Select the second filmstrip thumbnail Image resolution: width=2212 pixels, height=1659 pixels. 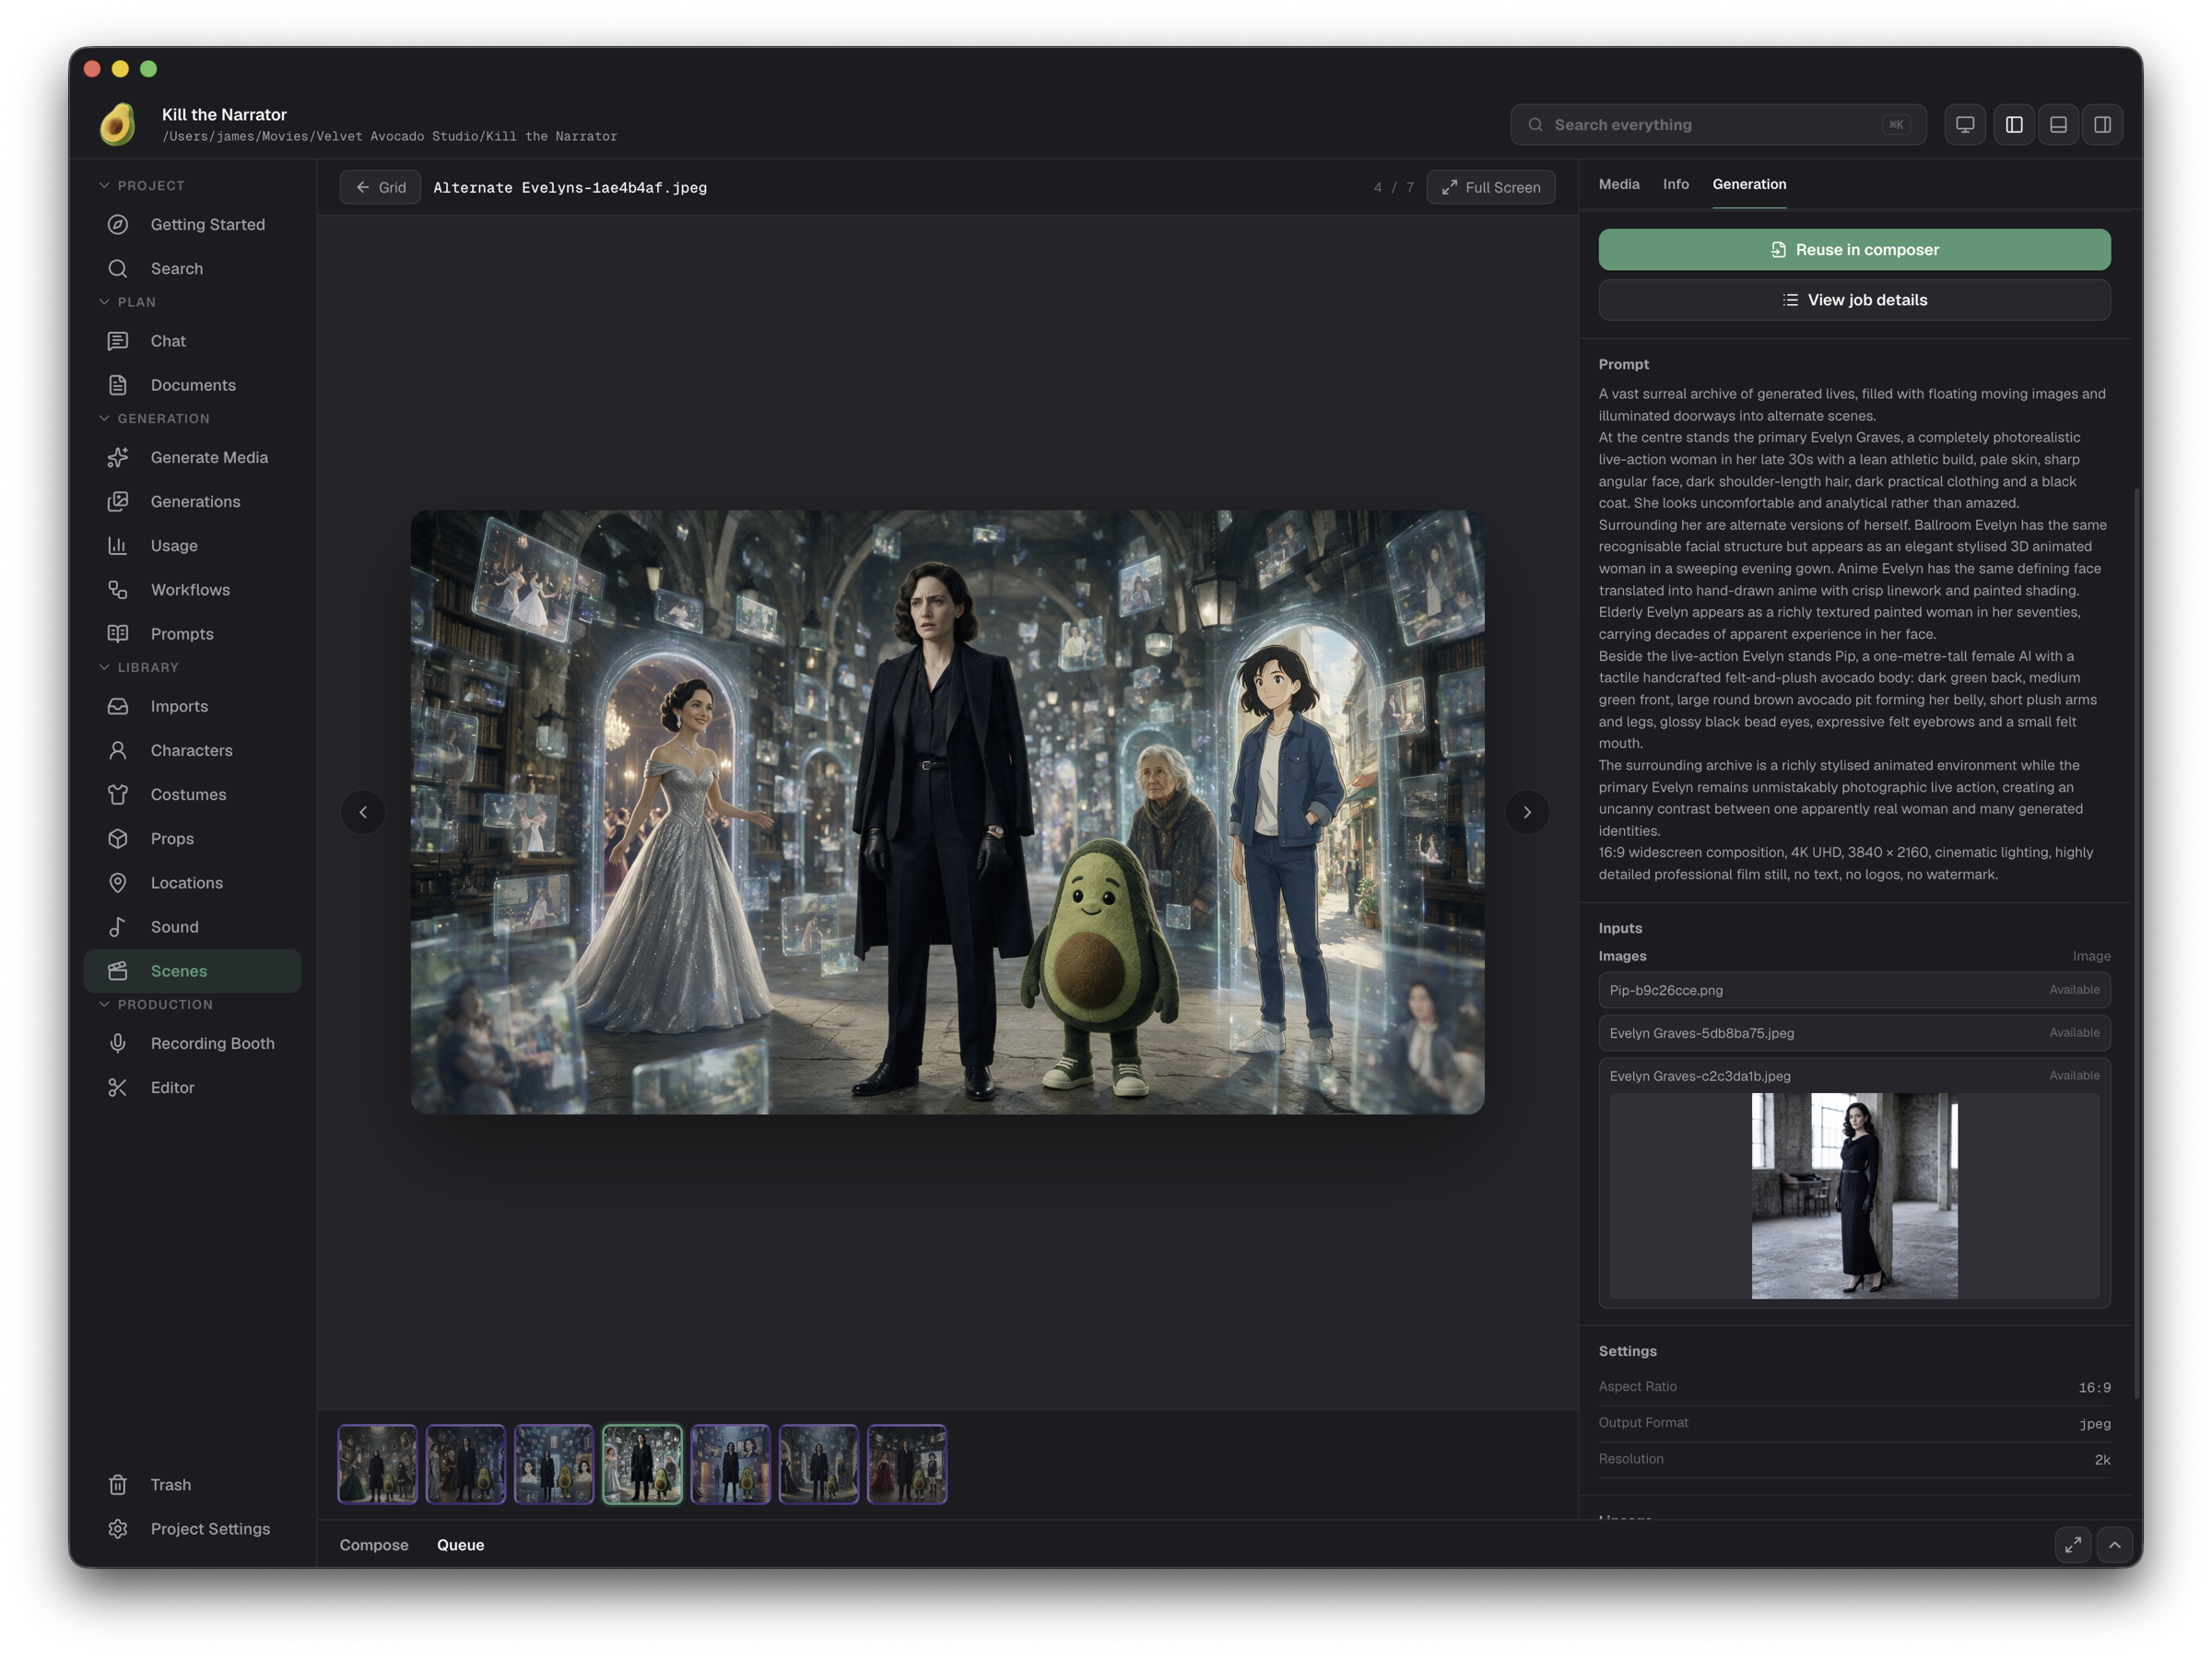(465, 1464)
